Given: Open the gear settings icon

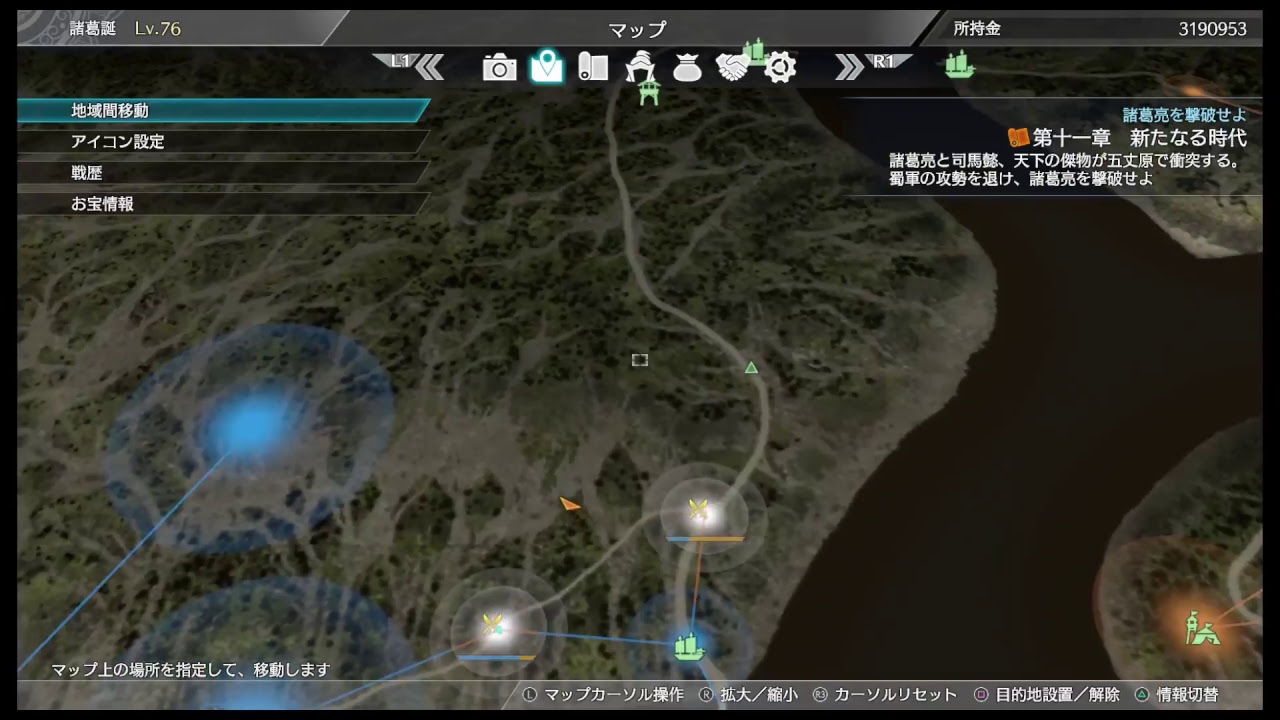Looking at the screenshot, I should pyautogui.click(x=781, y=66).
